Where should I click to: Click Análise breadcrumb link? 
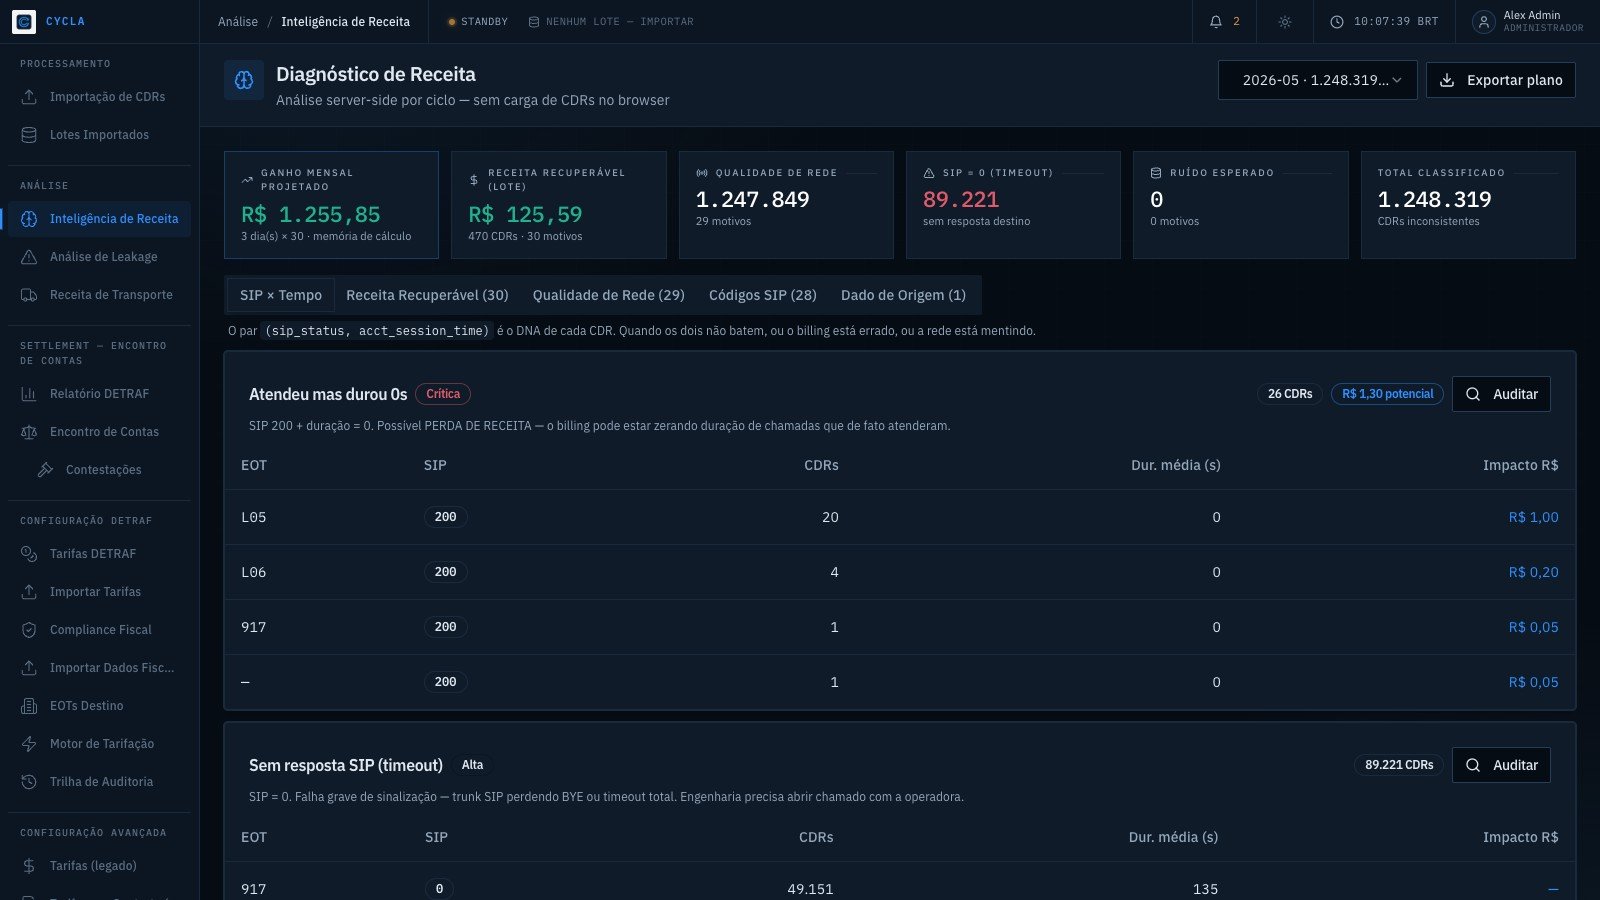tap(238, 21)
